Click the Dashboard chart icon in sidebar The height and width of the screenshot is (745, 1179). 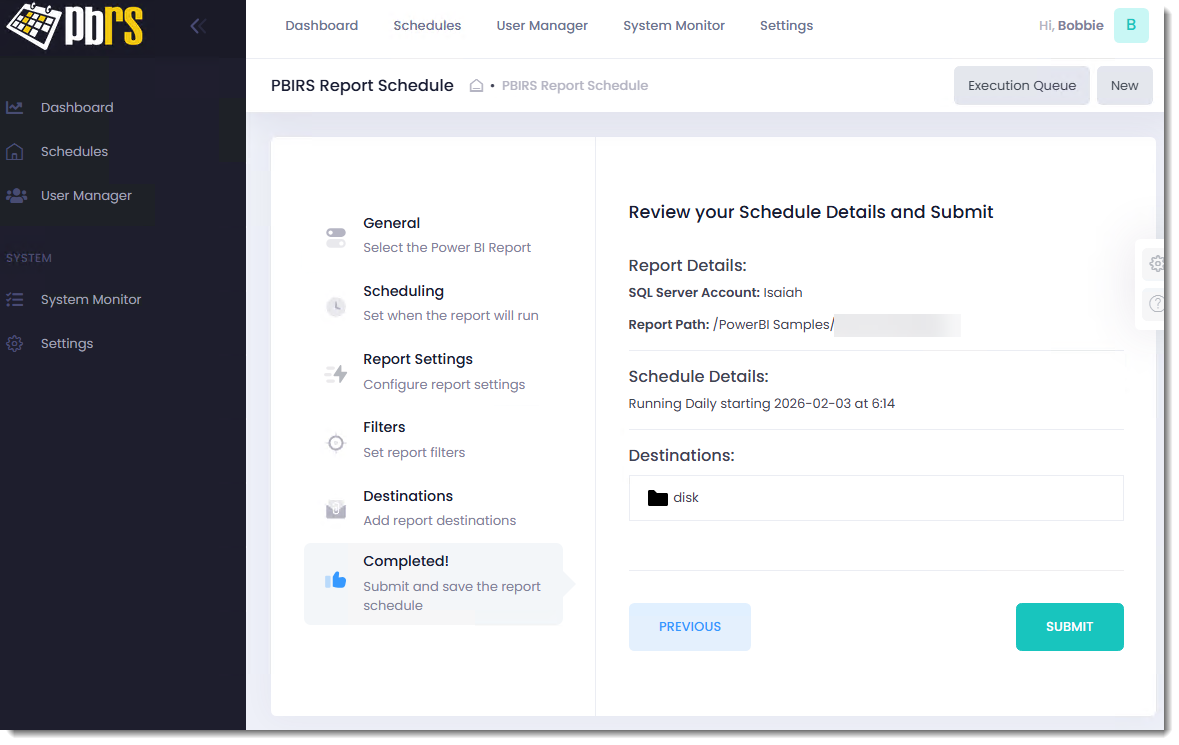tap(15, 108)
